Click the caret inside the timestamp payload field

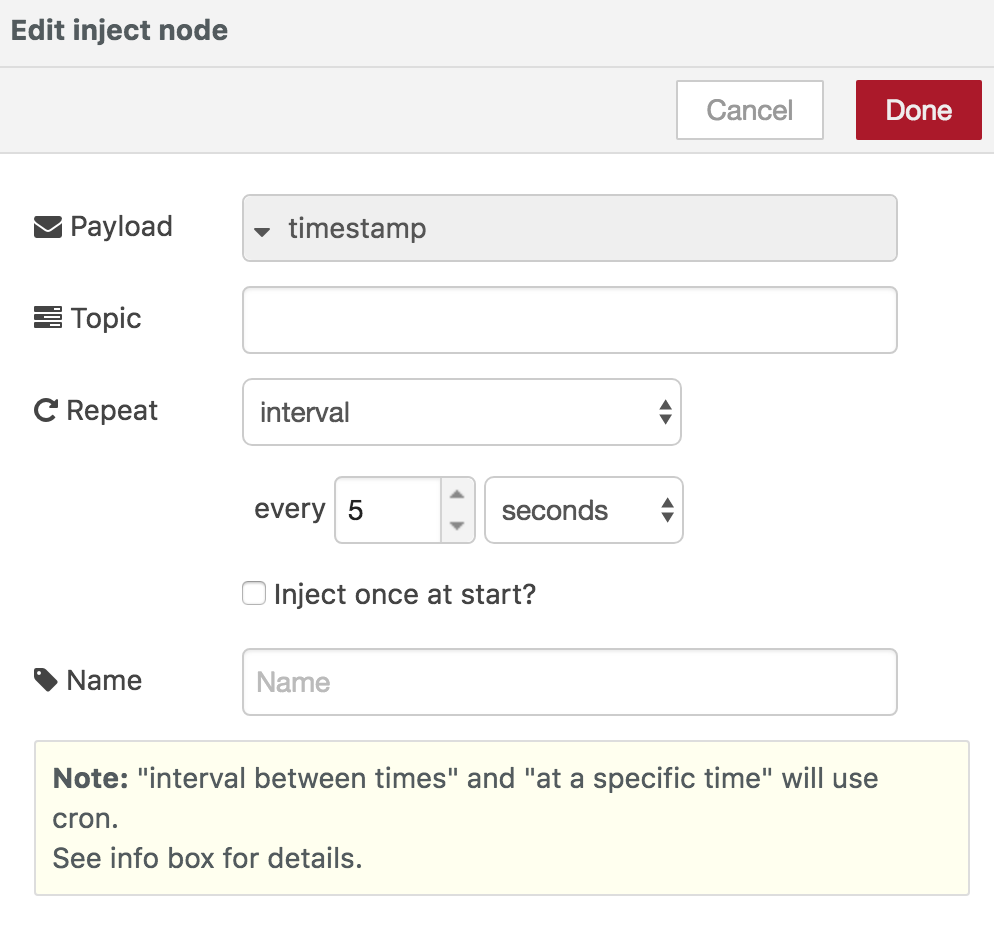point(261,230)
